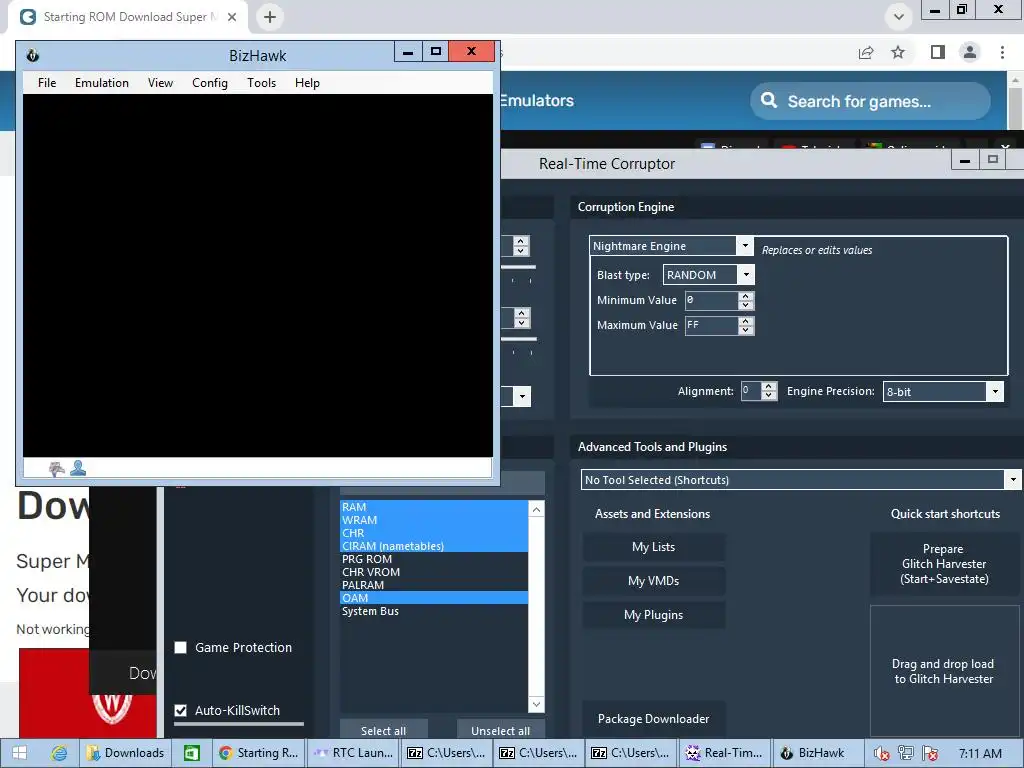Decrease Alignment with down arrow

[x=769, y=396]
